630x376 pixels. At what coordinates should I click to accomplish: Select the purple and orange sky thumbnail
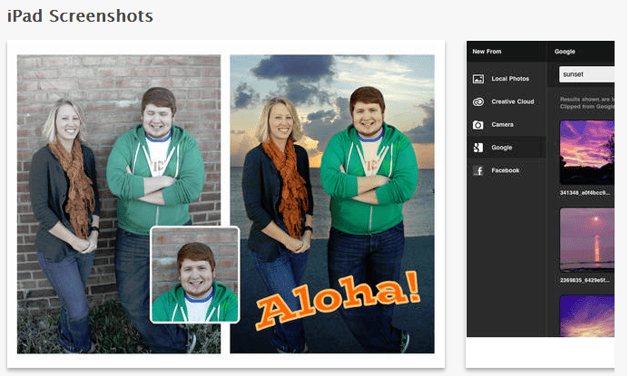587,152
